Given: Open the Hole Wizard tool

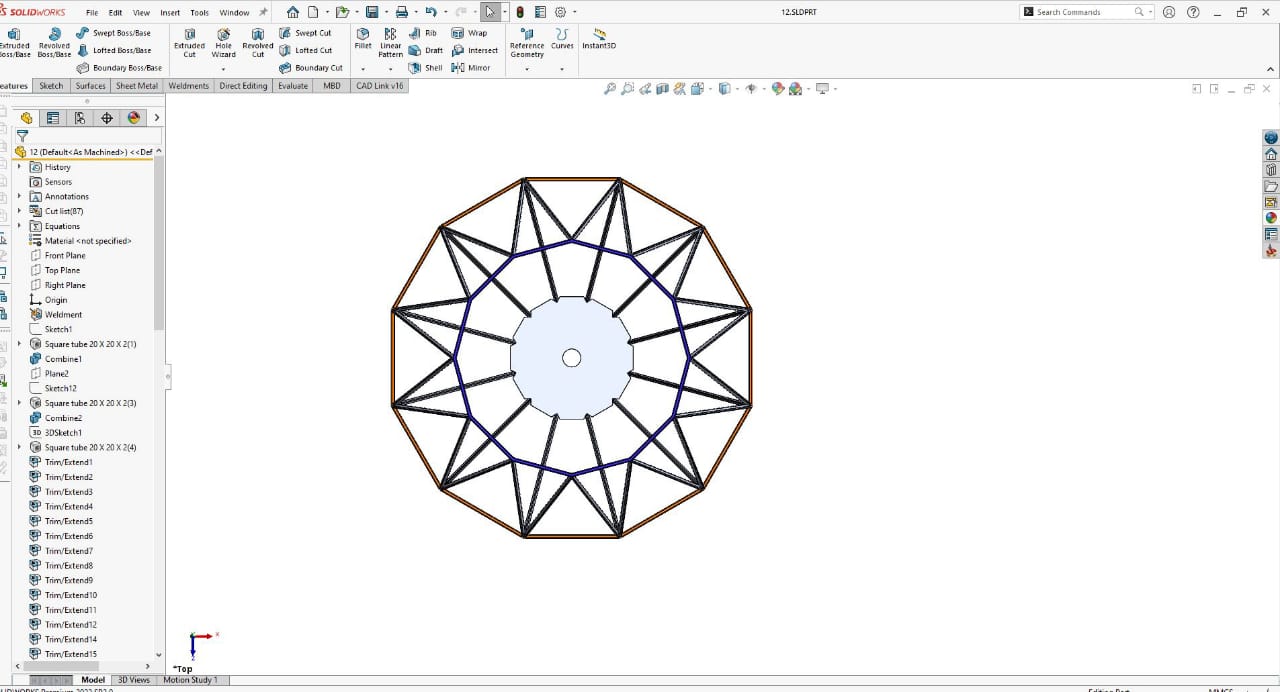Looking at the screenshot, I should tap(224, 44).
